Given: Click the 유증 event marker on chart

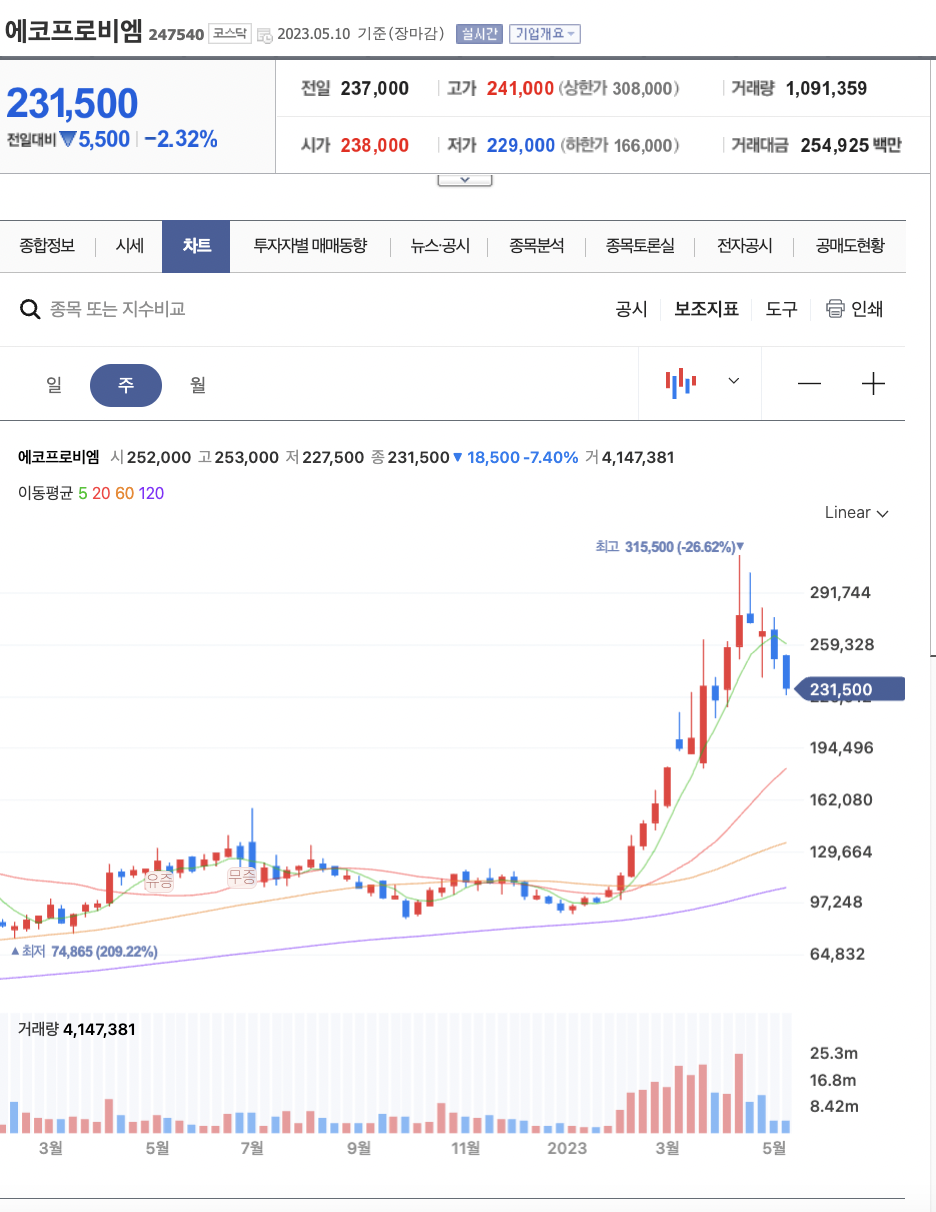Looking at the screenshot, I should coord(159,881).
